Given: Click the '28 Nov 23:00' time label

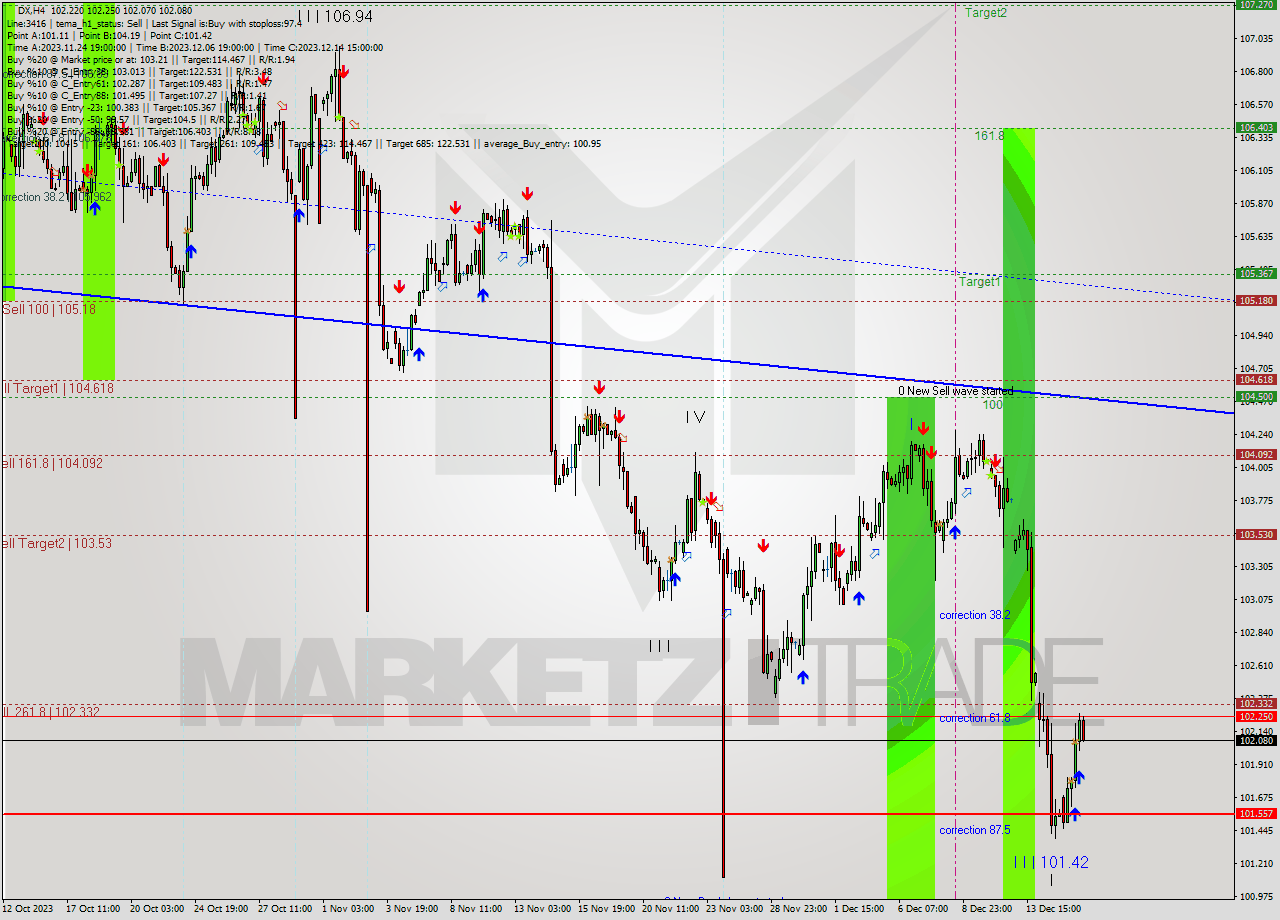Looking at the screenshot, I should (x=798, y=909).
